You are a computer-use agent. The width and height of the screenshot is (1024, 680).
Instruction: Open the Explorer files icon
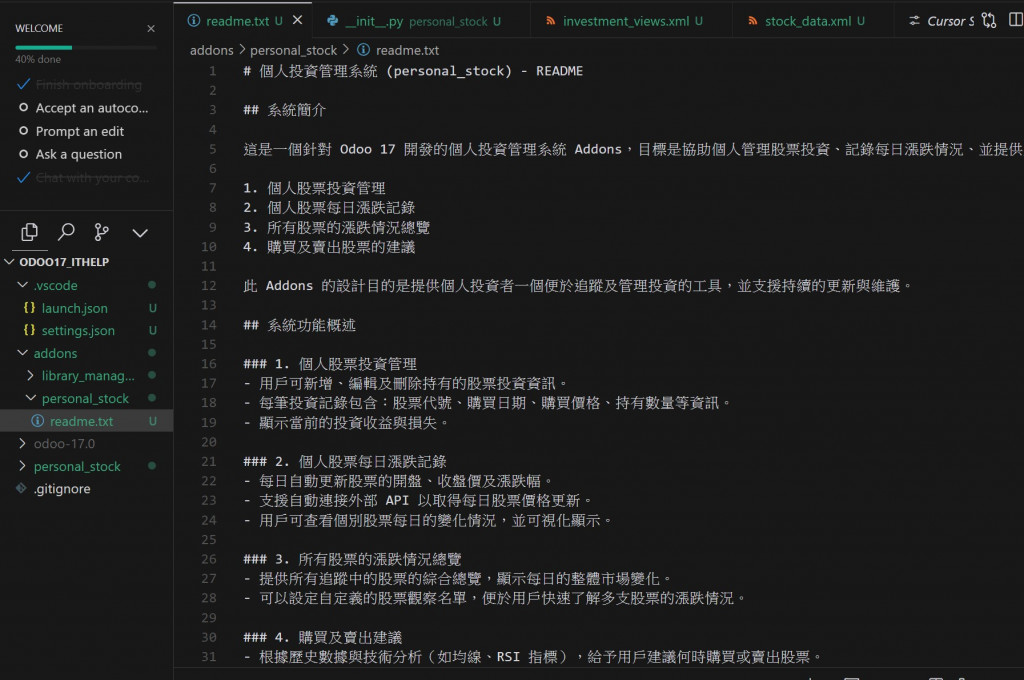tap(29, 232)
